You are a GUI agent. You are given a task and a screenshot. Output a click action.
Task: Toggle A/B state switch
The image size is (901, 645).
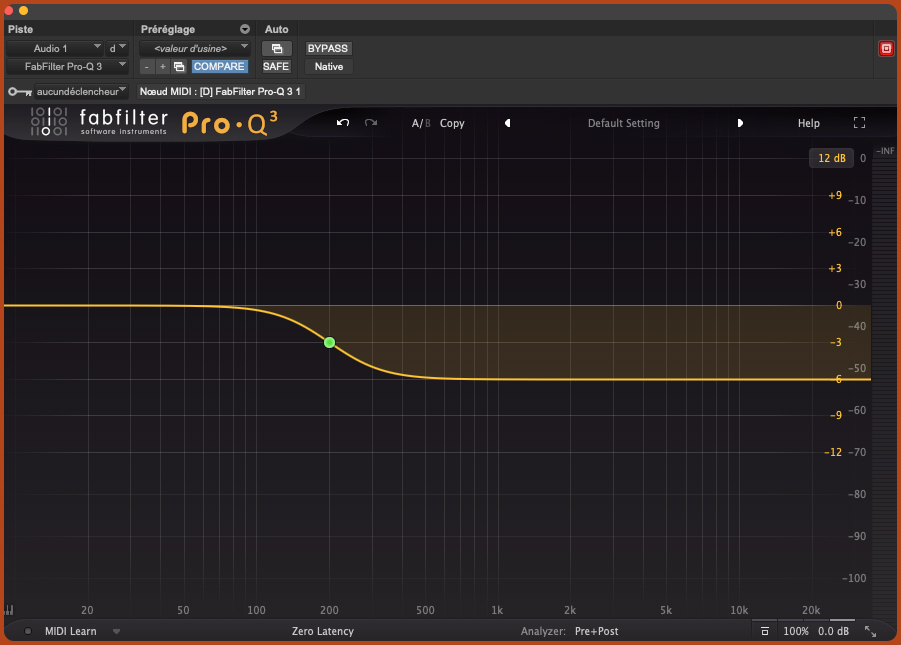click(421, 123)
